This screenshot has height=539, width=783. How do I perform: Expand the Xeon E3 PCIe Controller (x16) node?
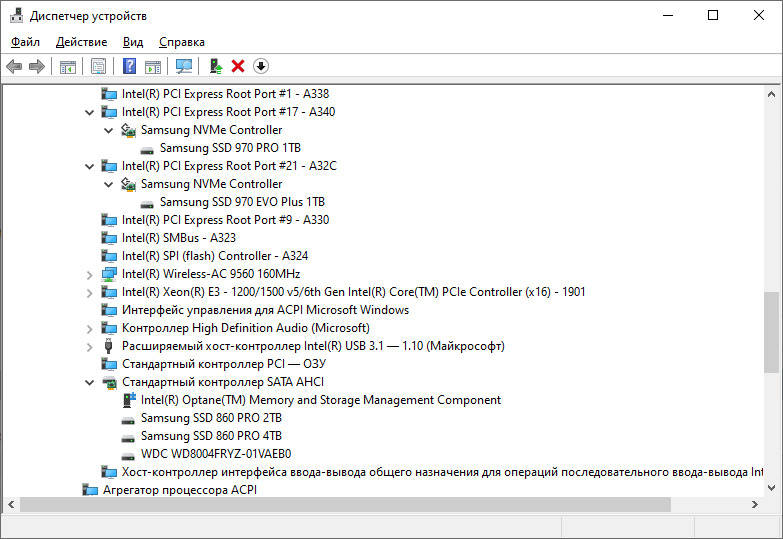point(89,292)
